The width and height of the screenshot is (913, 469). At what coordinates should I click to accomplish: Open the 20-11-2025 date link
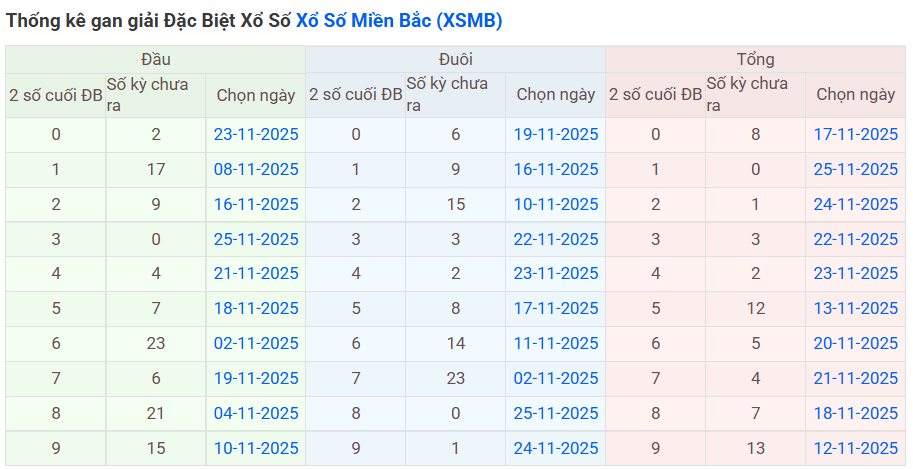855,343
